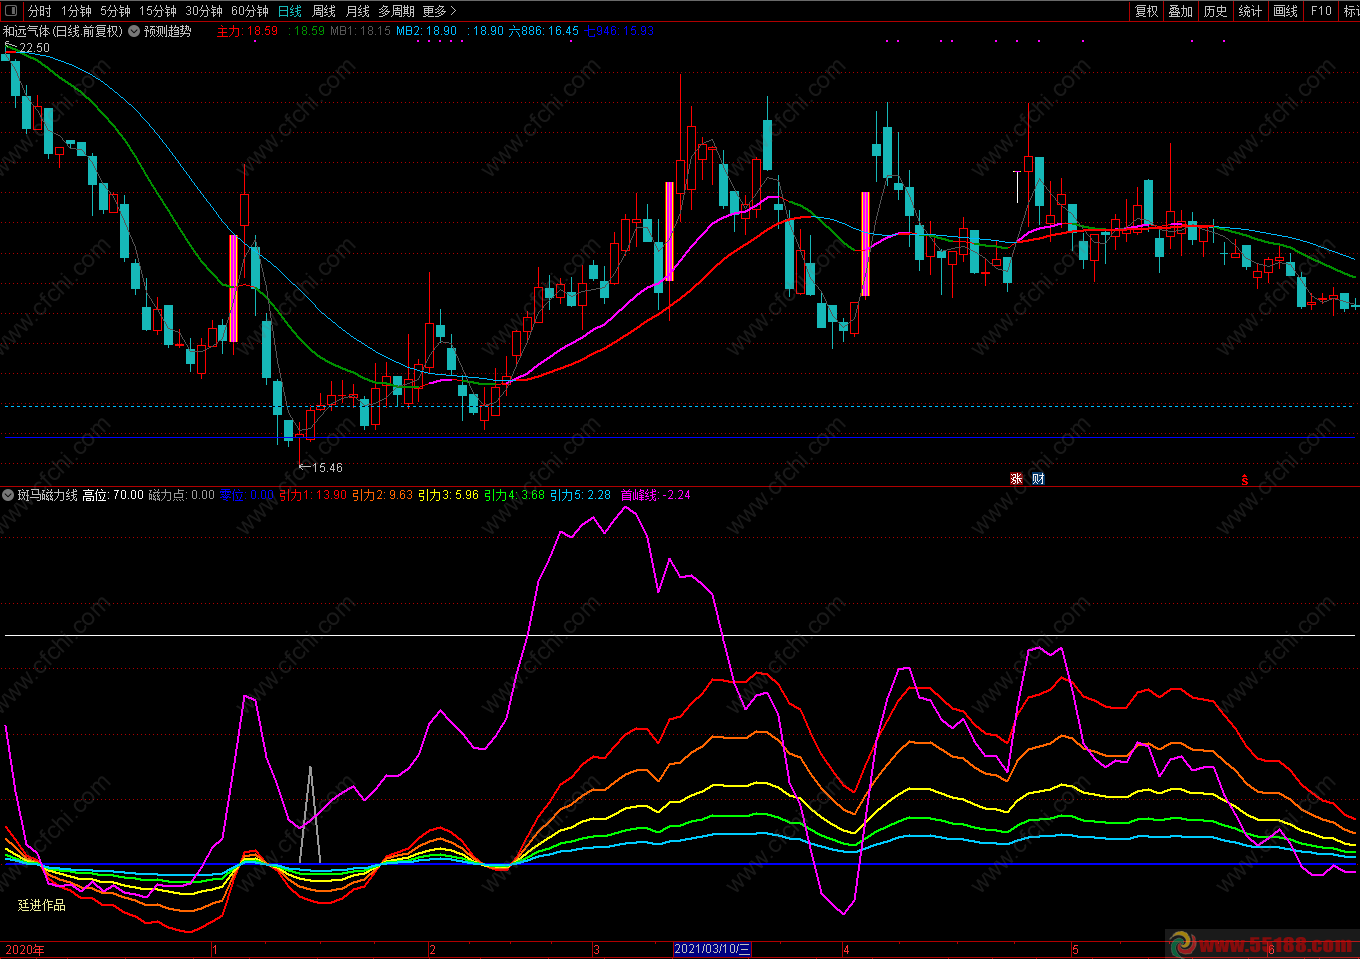Expand the main chart indicator dropdown arrow
This screenshot has width=1360, height=959.
[x=134, y=31]
